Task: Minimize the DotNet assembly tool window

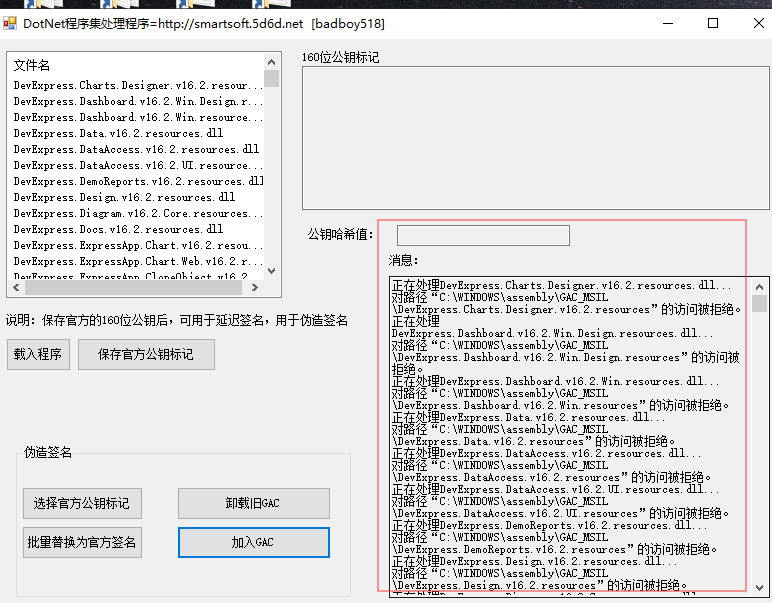Action: 667,23
